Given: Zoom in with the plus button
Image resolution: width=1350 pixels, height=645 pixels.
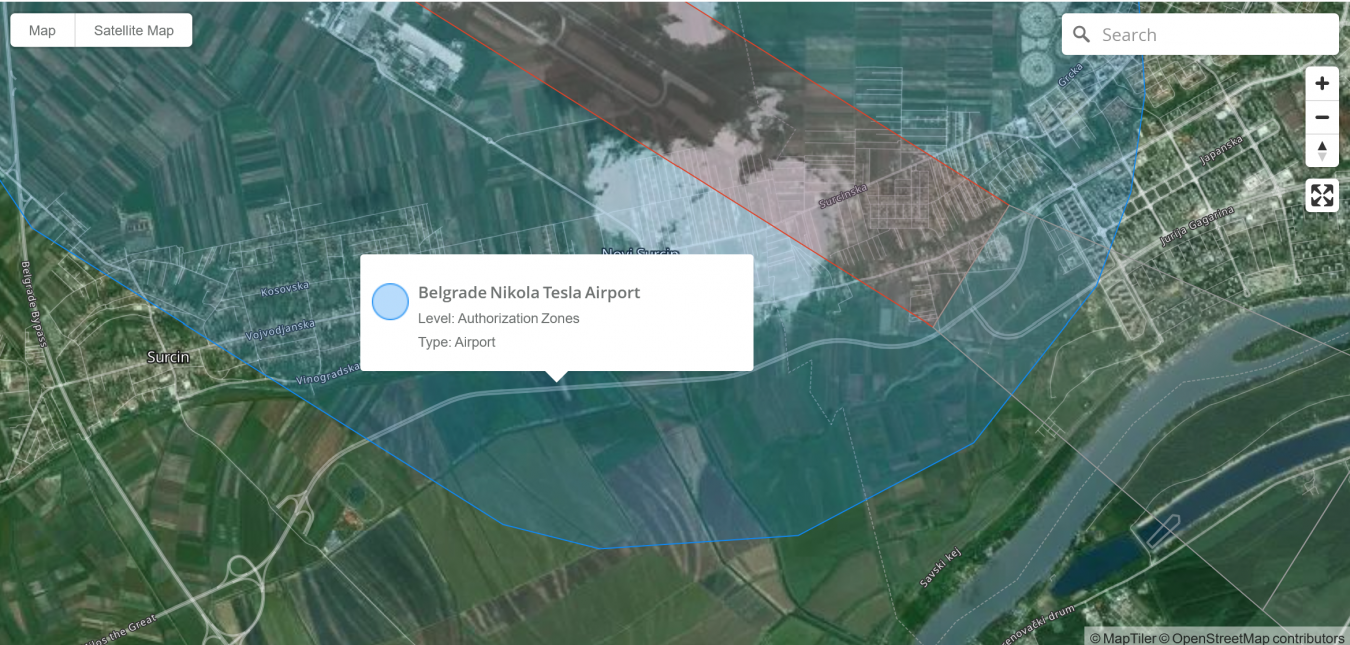Looking at the screenshot, I should (1322, 84).
